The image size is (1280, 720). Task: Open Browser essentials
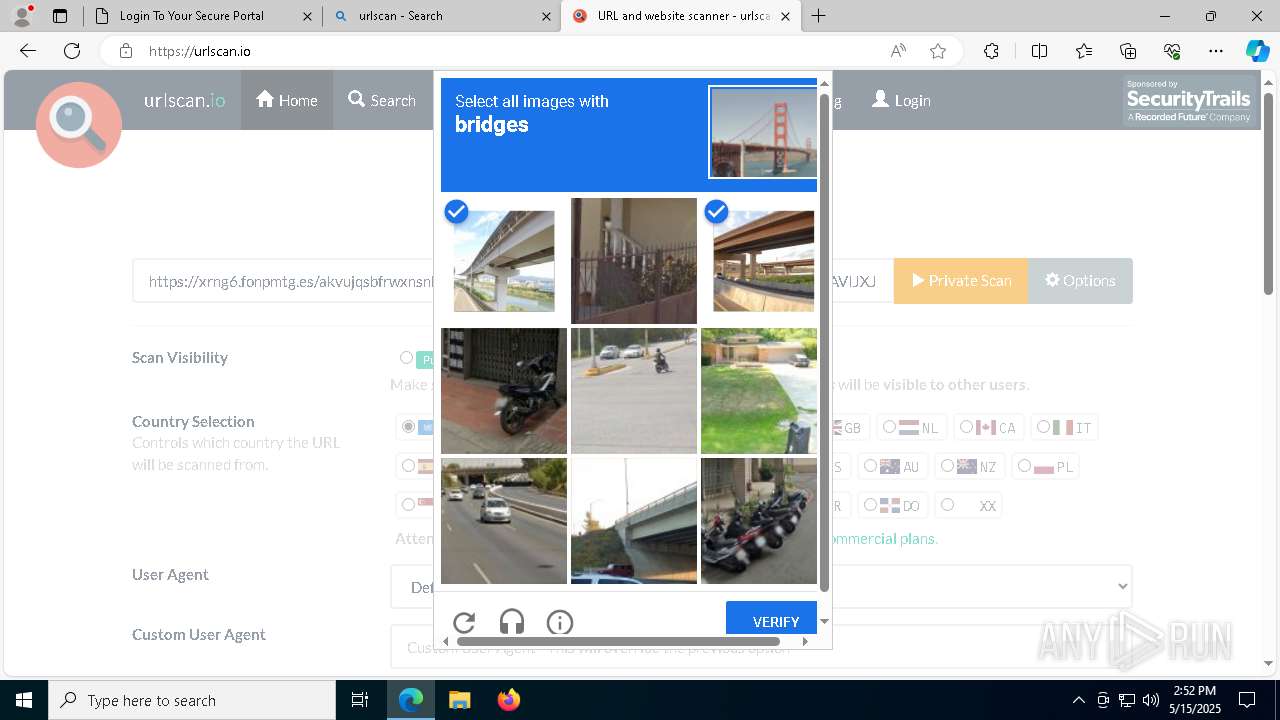1172,51
